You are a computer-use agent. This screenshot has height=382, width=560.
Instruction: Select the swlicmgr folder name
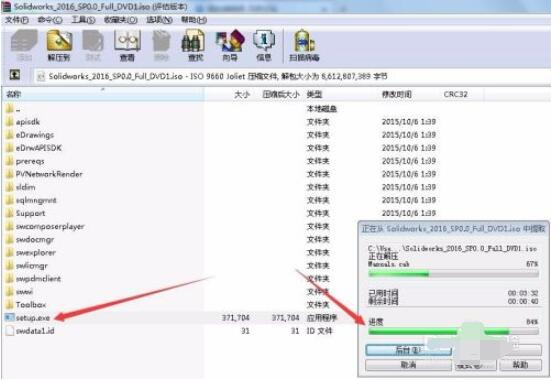[31, 266]
